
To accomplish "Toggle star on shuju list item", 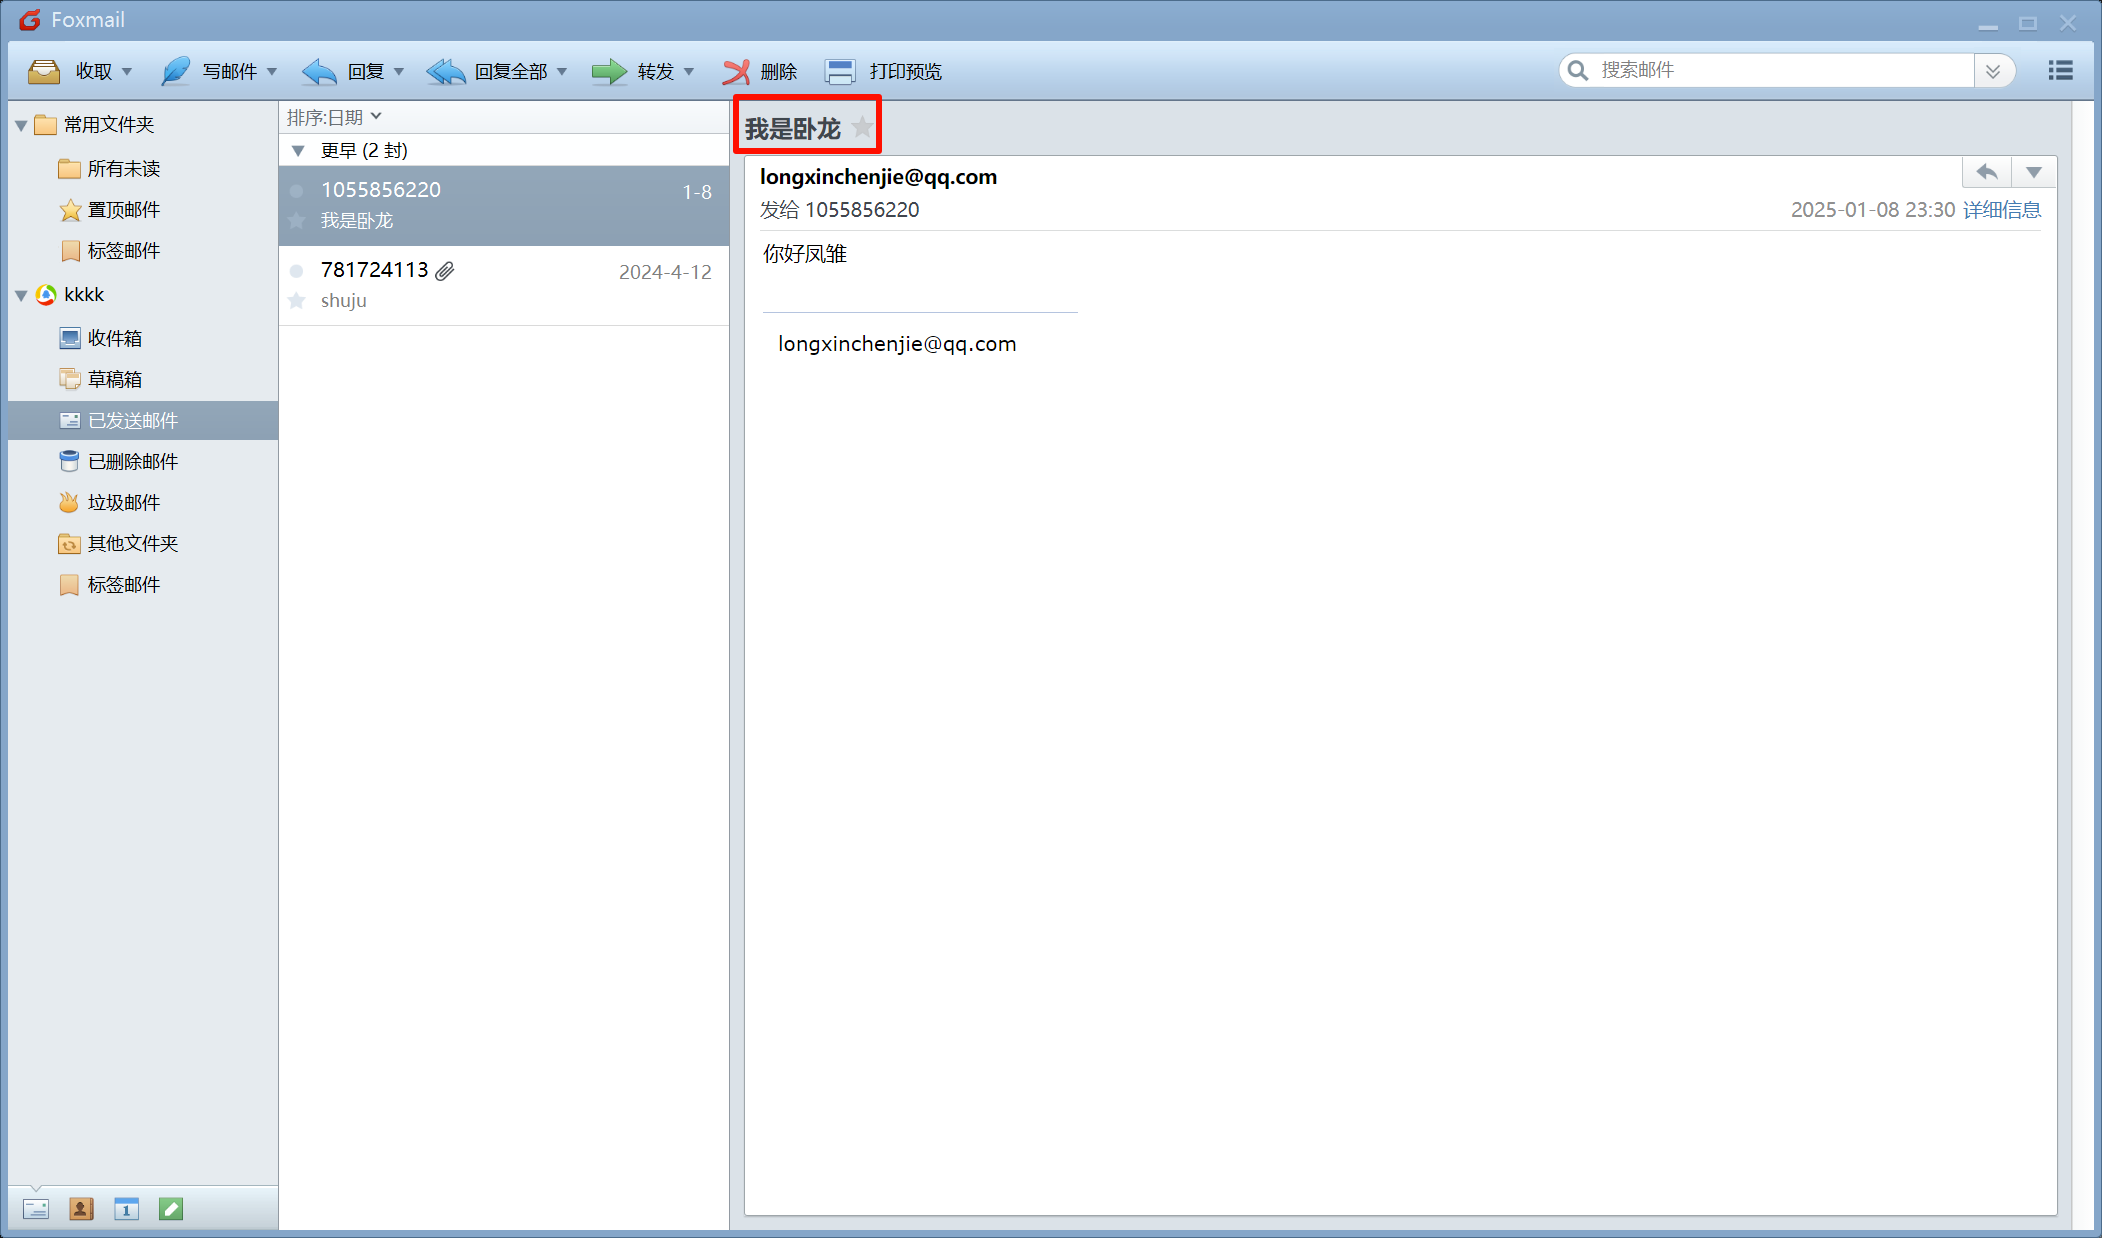I will click(297, 300).
